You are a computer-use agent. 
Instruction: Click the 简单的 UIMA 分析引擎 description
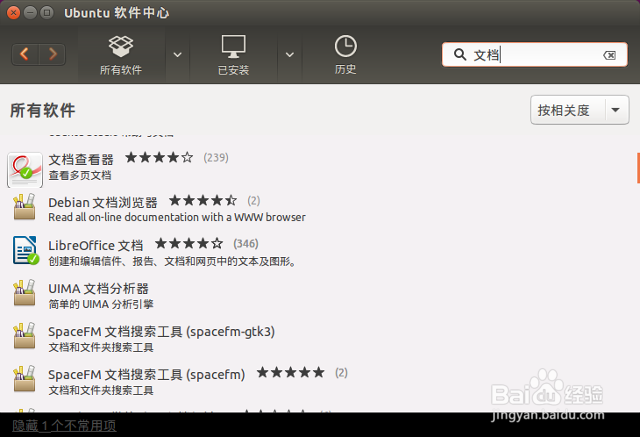101,304
